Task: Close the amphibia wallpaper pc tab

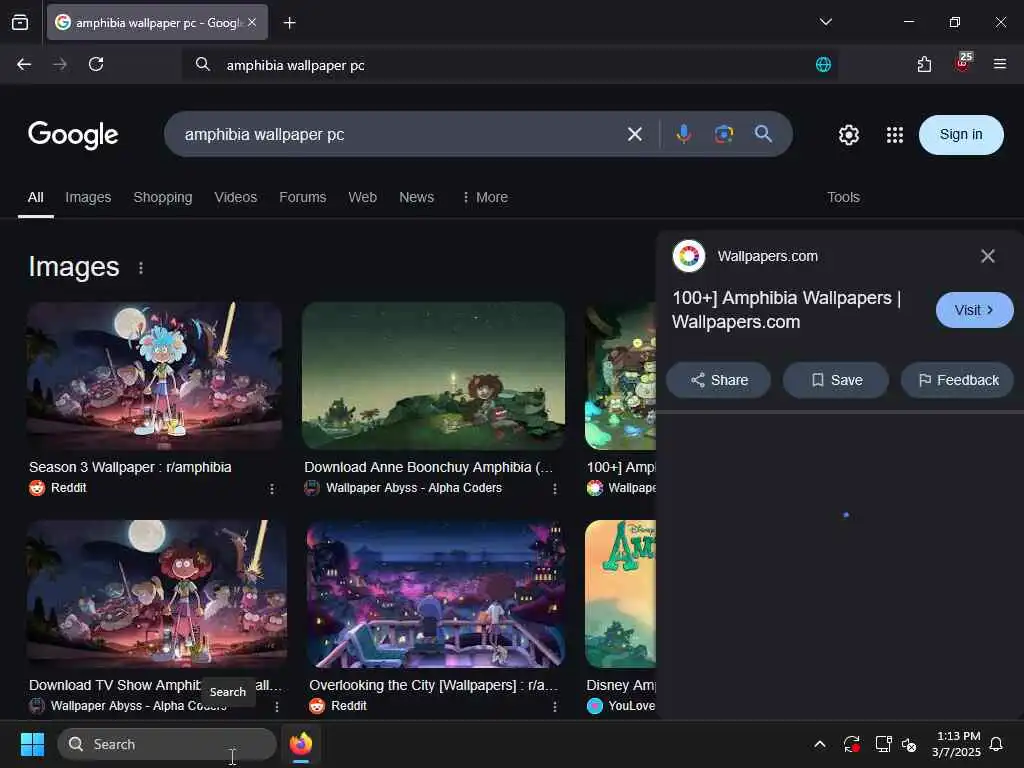Action: (252, 22)
